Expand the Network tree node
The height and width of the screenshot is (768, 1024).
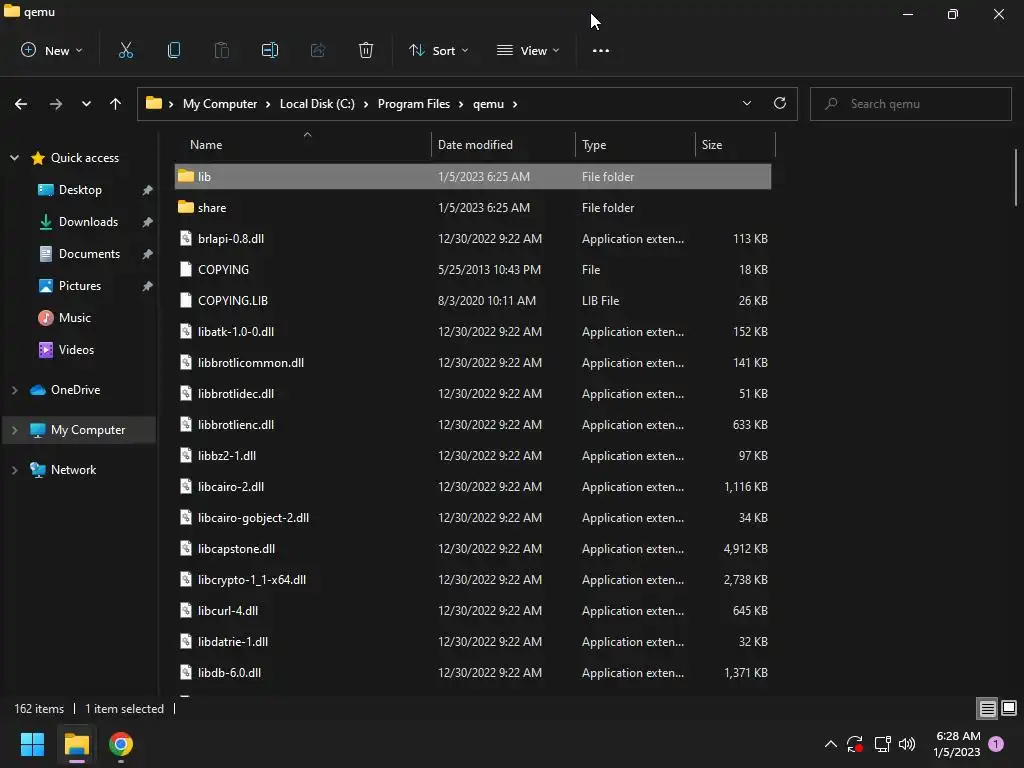14,470
